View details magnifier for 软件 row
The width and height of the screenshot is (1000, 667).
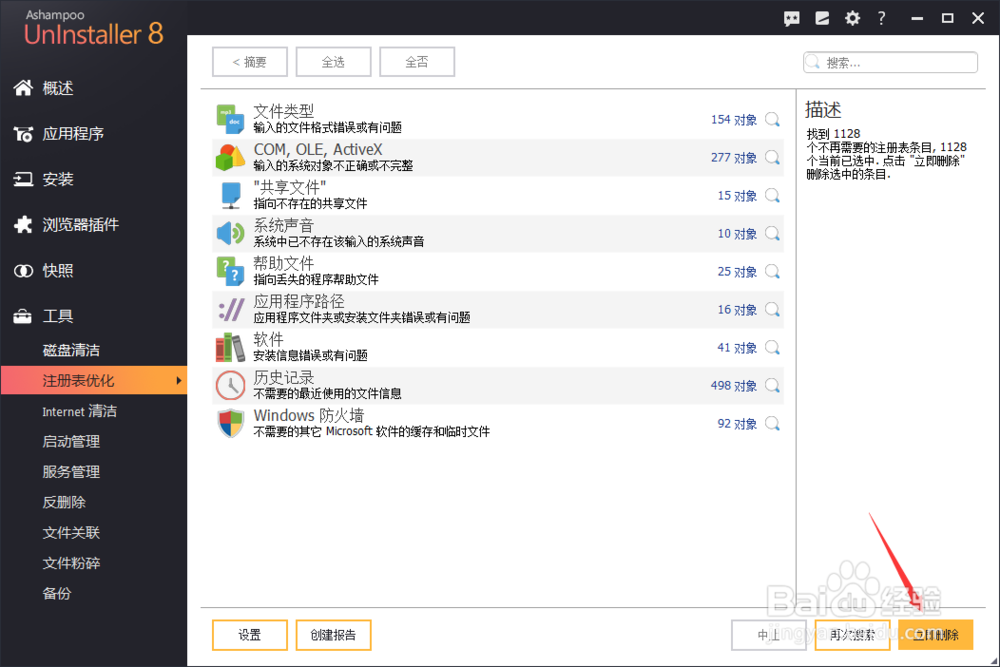pos(772,348)
